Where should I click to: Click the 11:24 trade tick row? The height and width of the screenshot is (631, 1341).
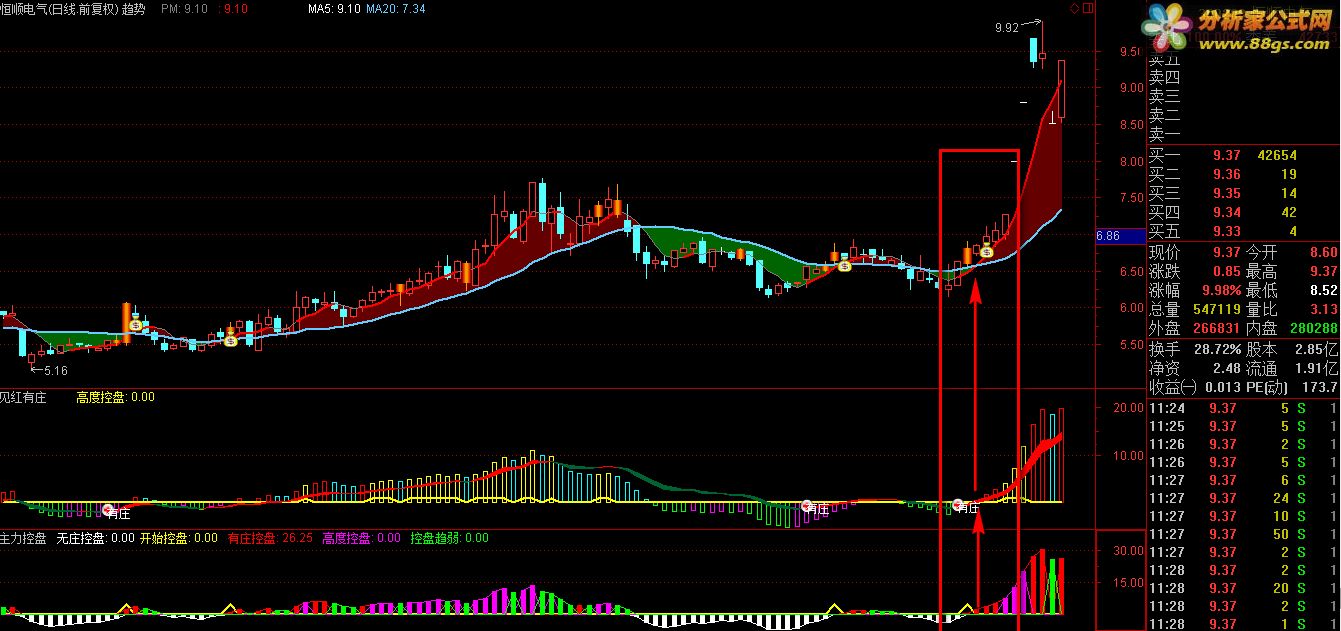(x=1244, y=408)
